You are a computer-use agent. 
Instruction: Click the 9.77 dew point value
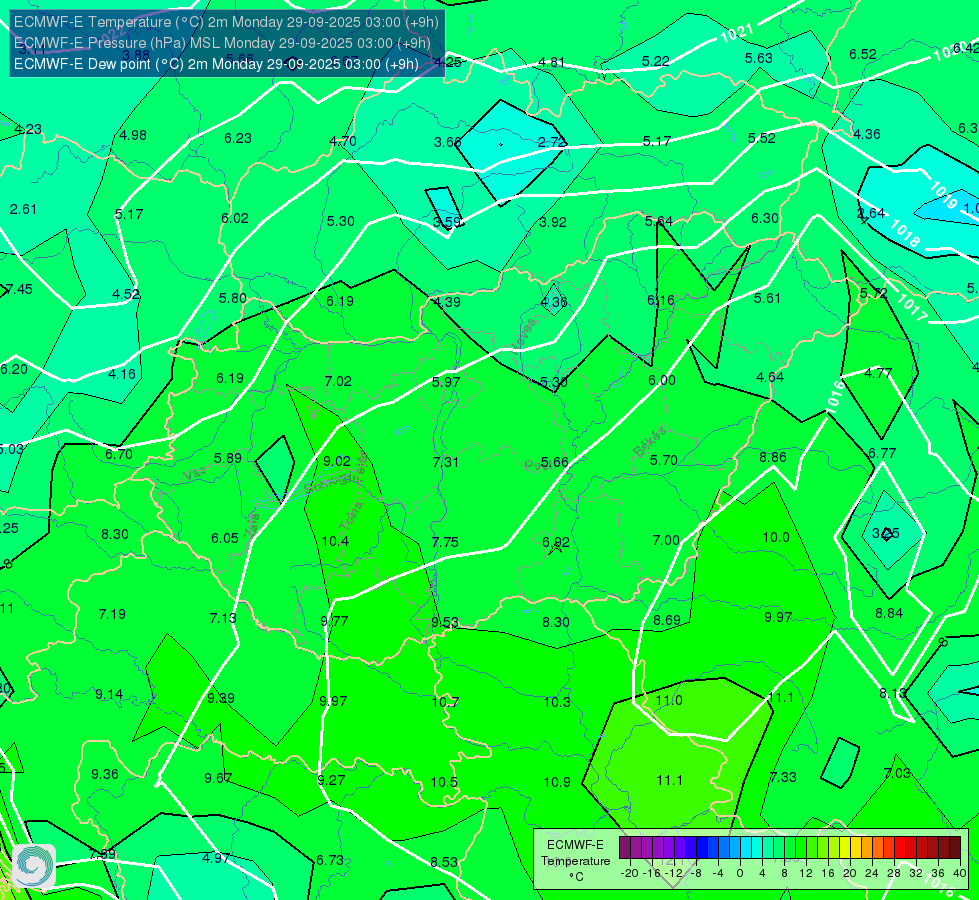click(x=334, y=621)
